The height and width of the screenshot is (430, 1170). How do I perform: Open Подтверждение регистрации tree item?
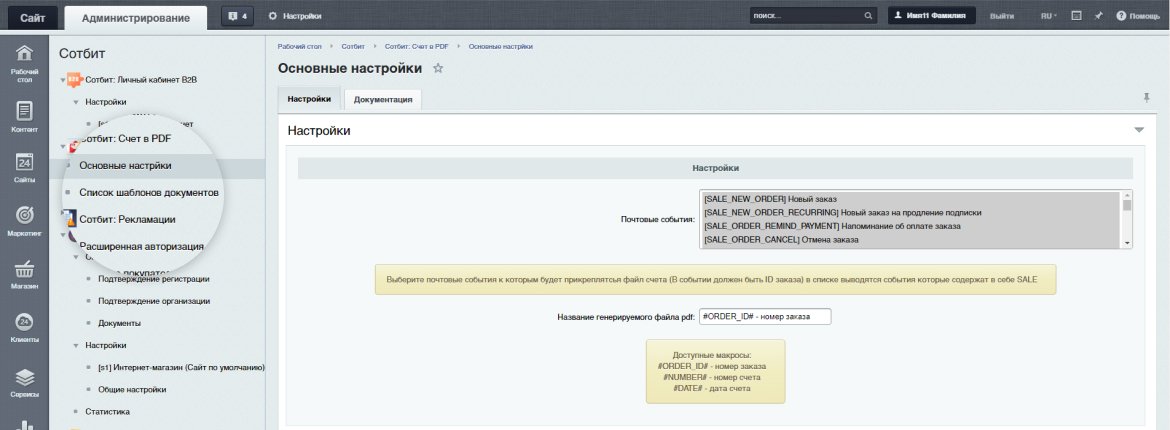click(154, 279)
